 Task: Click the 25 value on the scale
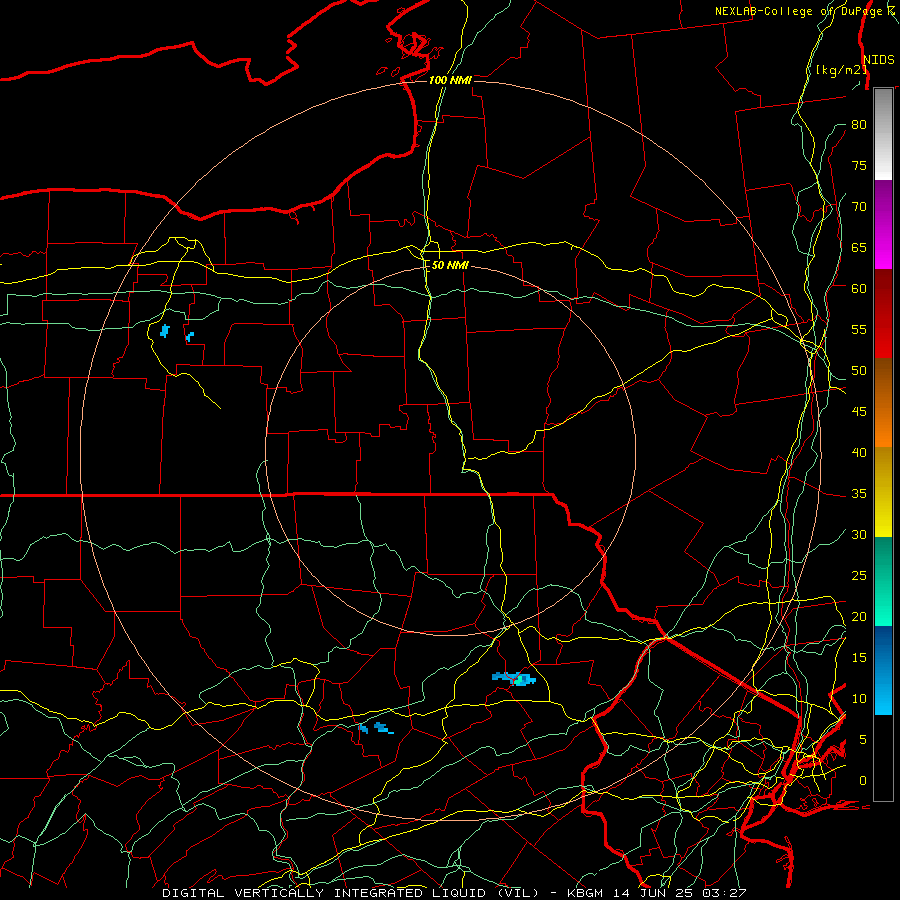click(859, 576)
